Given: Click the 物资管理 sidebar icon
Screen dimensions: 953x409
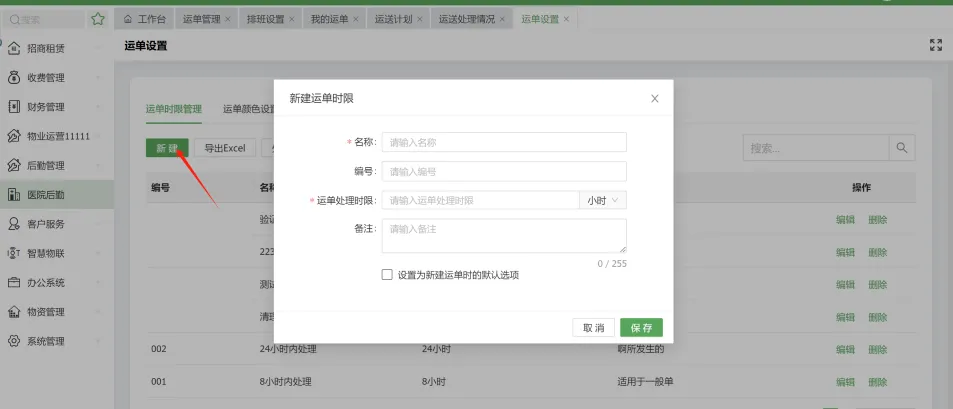Looking at the screenshot, I should (x=14, y=312).
